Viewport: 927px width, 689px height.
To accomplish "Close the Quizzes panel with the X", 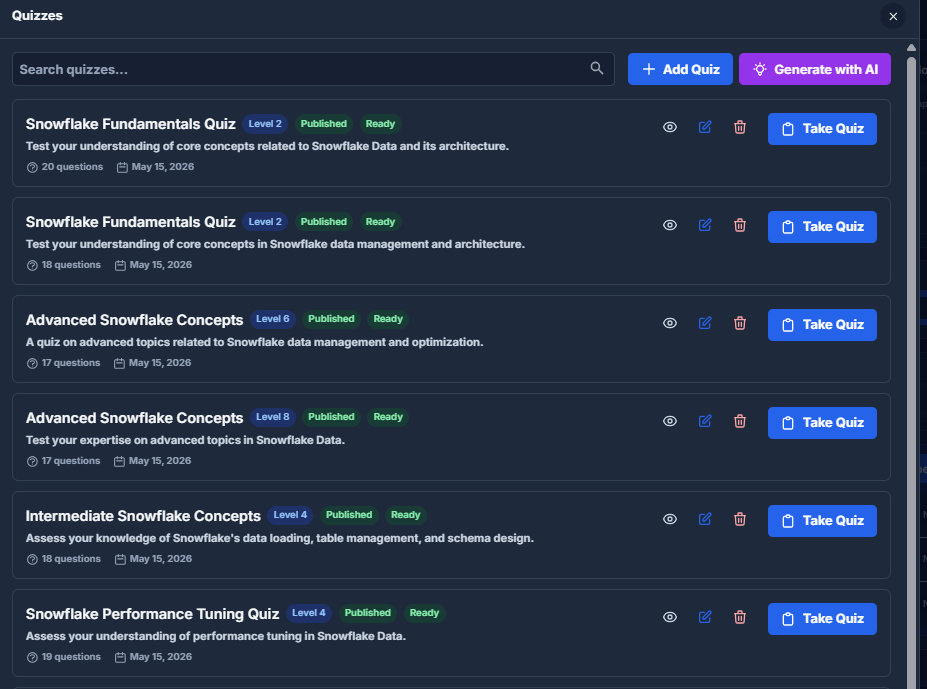I will click(893, 17).
